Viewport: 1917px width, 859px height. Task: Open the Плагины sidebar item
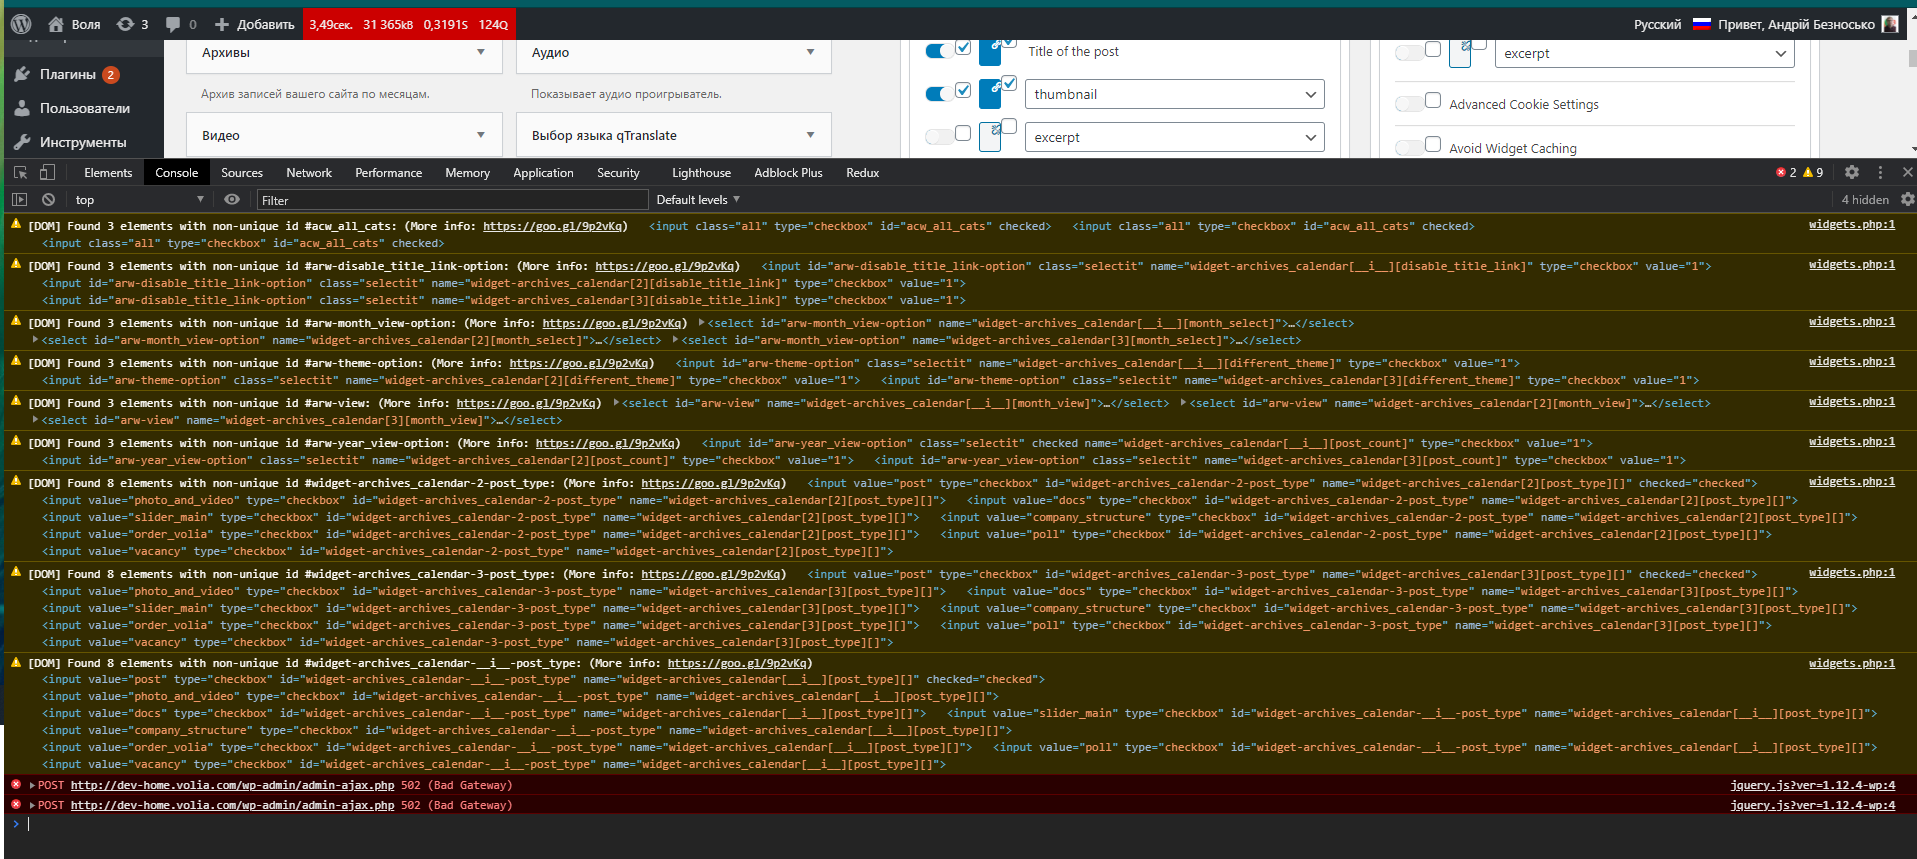click(68, 74)
